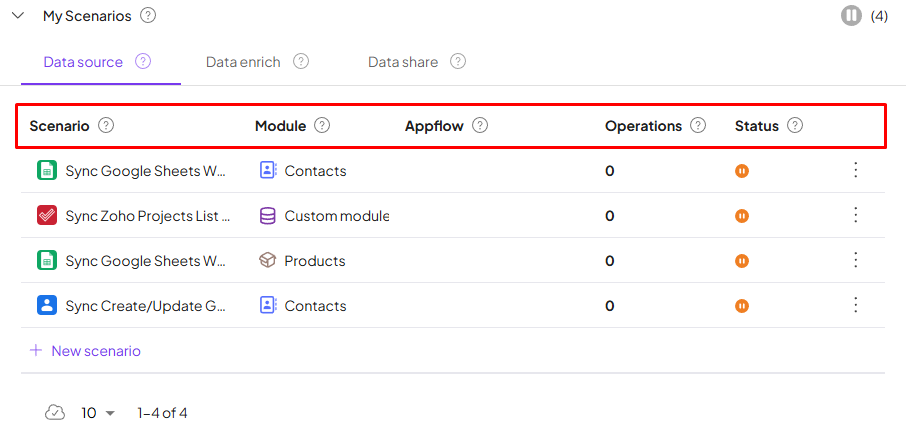Click the help icon beside My Scenarios
Viewport: 906px width, 427px height.
click(148, 16)
